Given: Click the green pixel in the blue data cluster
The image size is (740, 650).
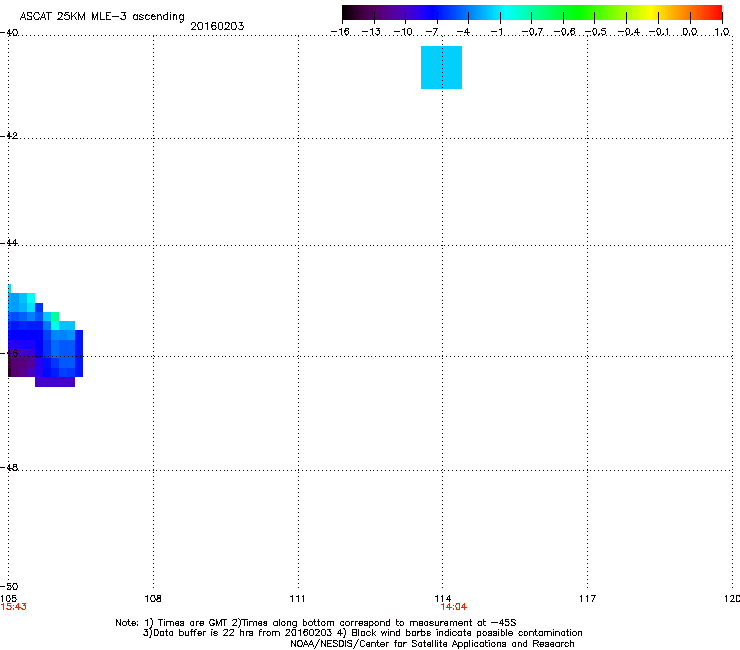Looking at the screenshot, I should [x=55, y=316].
